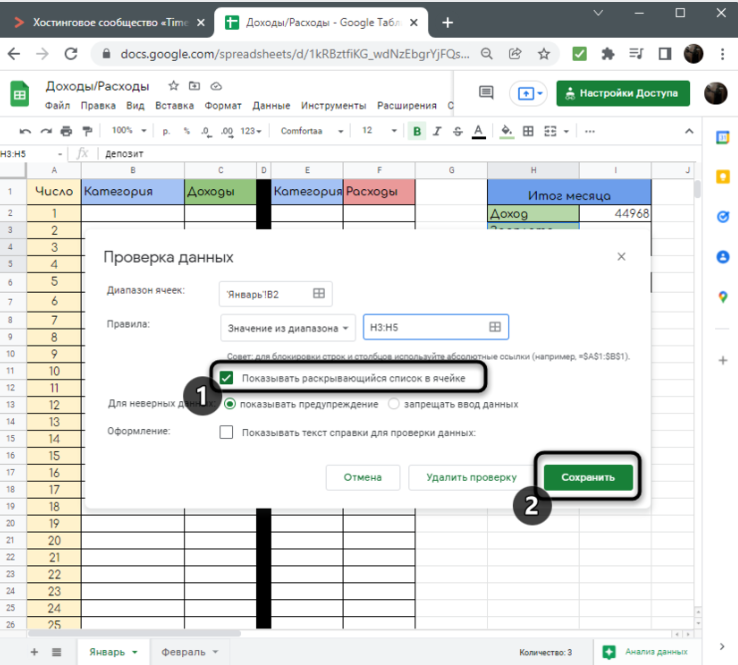738x665 pixels.
Task: Open the Вставка menu
Action: (175, 106)
